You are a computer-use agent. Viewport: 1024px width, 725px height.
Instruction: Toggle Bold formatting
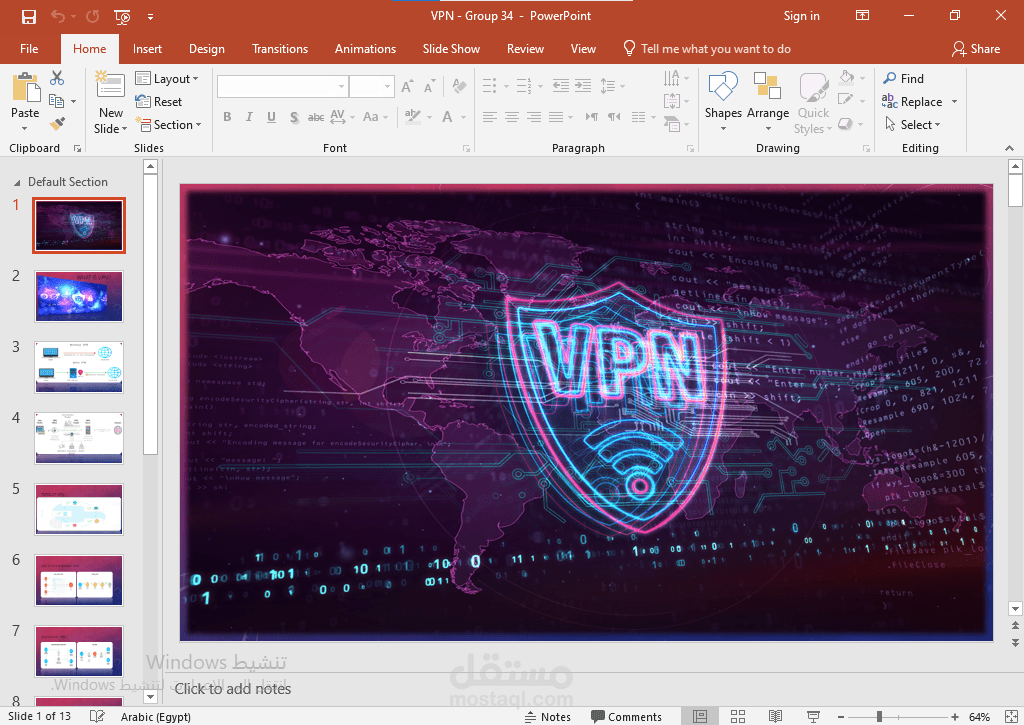click(227, 117)
